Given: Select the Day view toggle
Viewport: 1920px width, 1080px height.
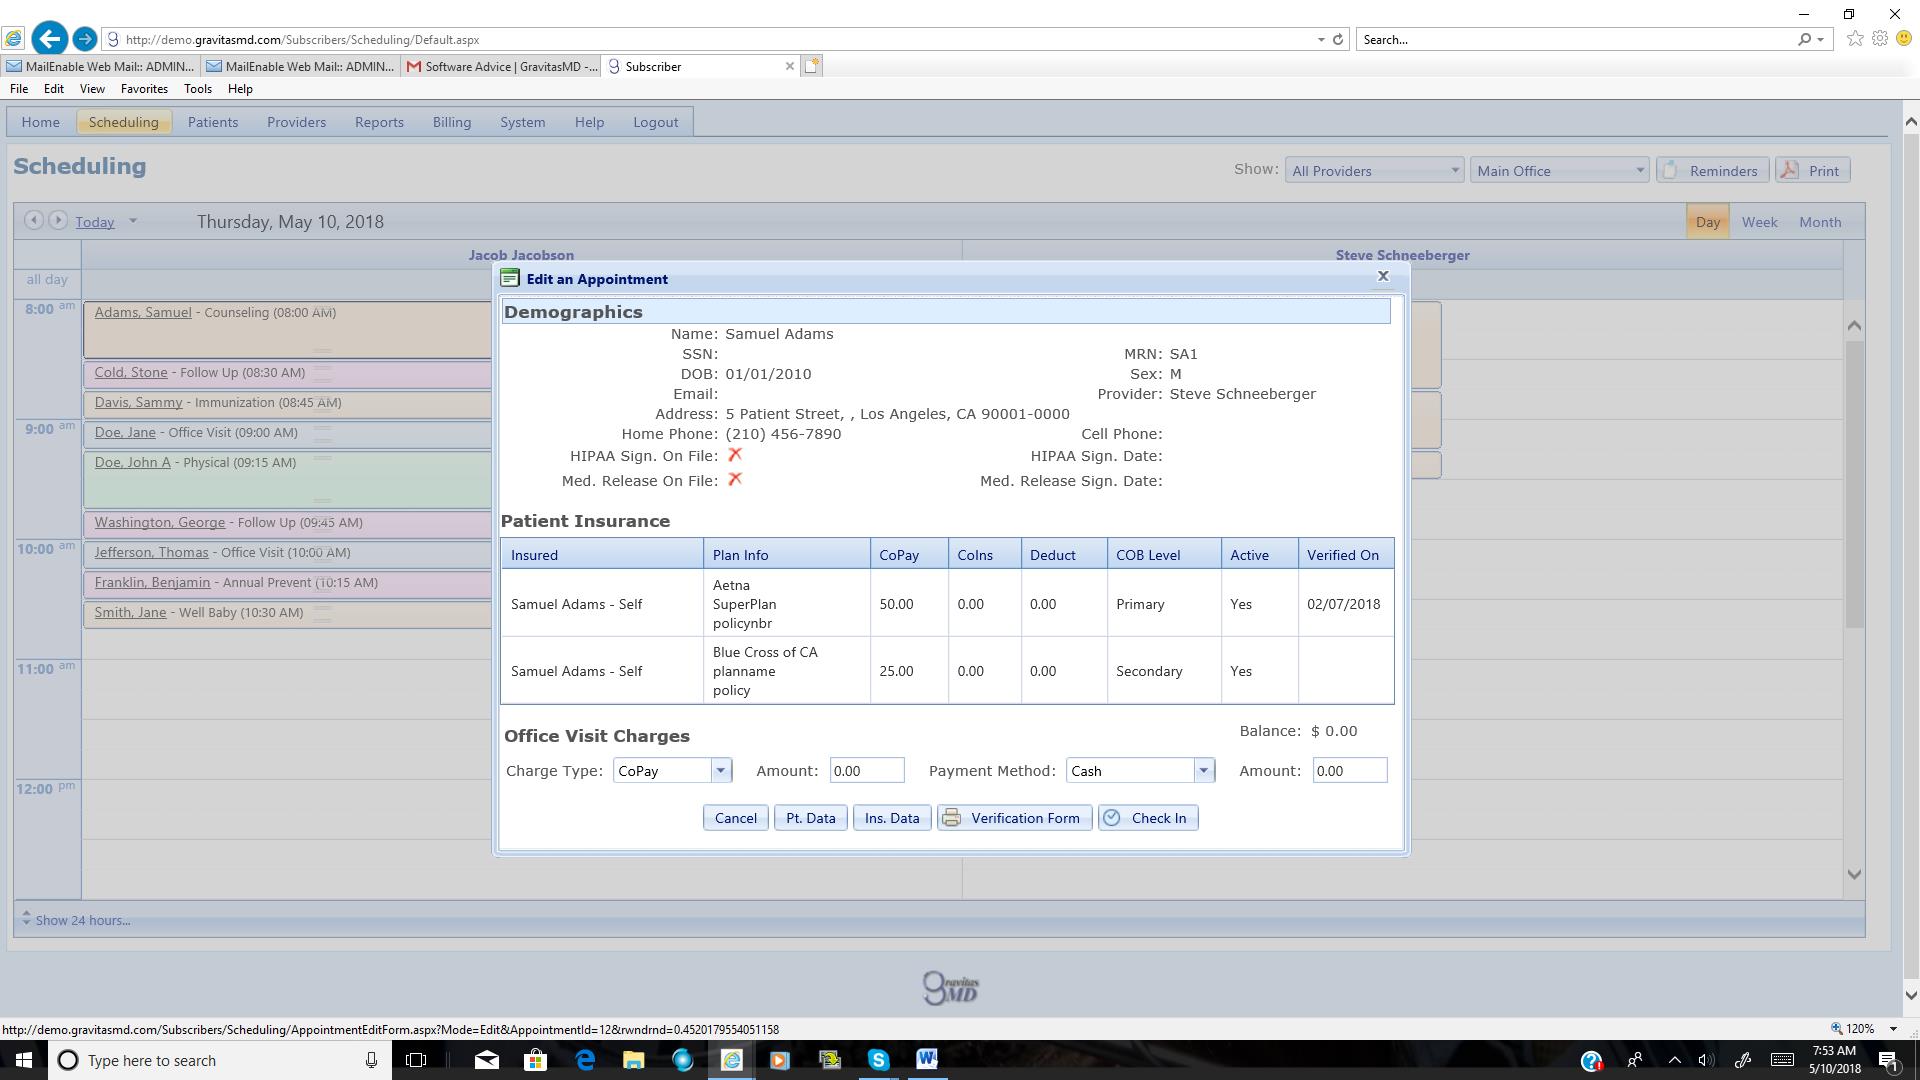Looking at the screenshot, I should pyautogui.click(x=1707, y=222).
